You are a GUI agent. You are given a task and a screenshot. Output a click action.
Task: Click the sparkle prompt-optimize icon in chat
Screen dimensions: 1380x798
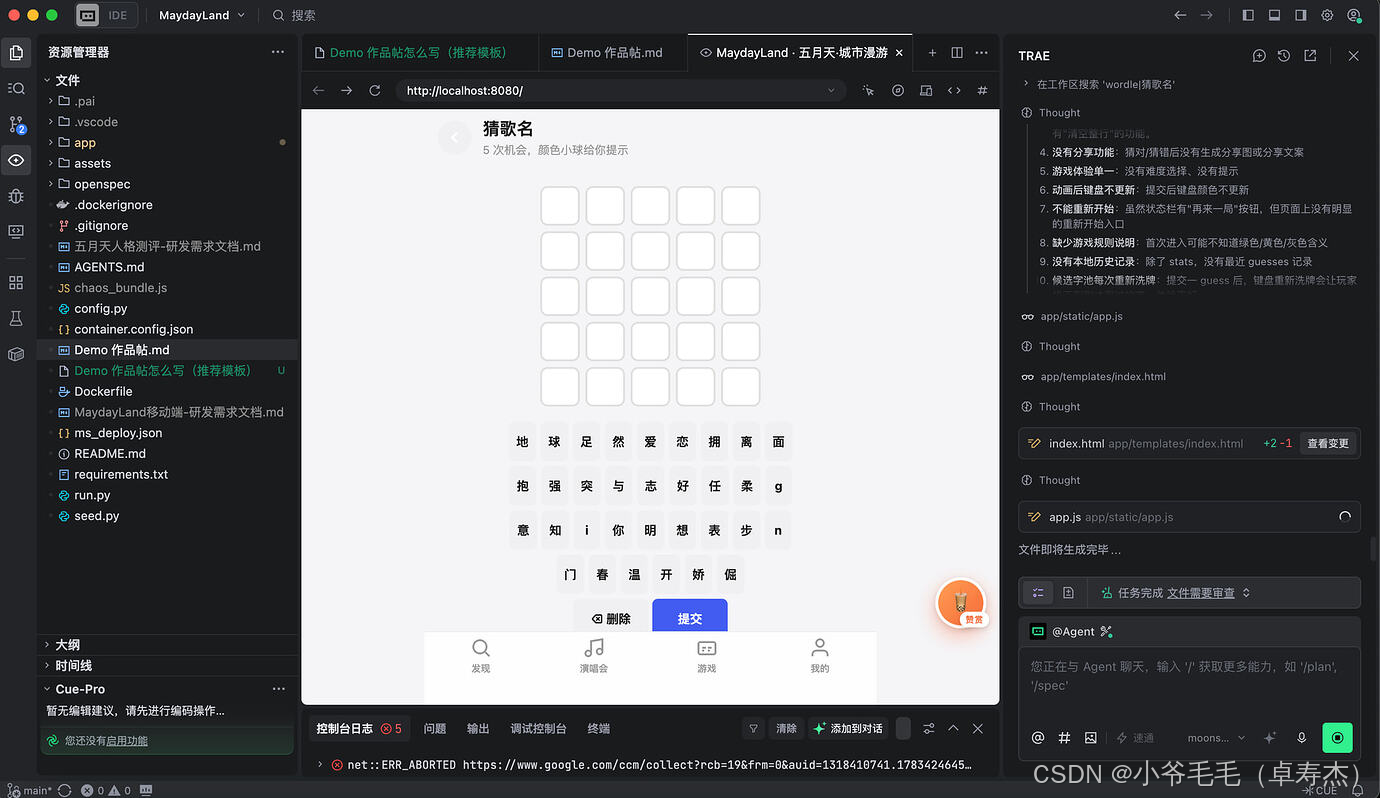[1270, 738]
